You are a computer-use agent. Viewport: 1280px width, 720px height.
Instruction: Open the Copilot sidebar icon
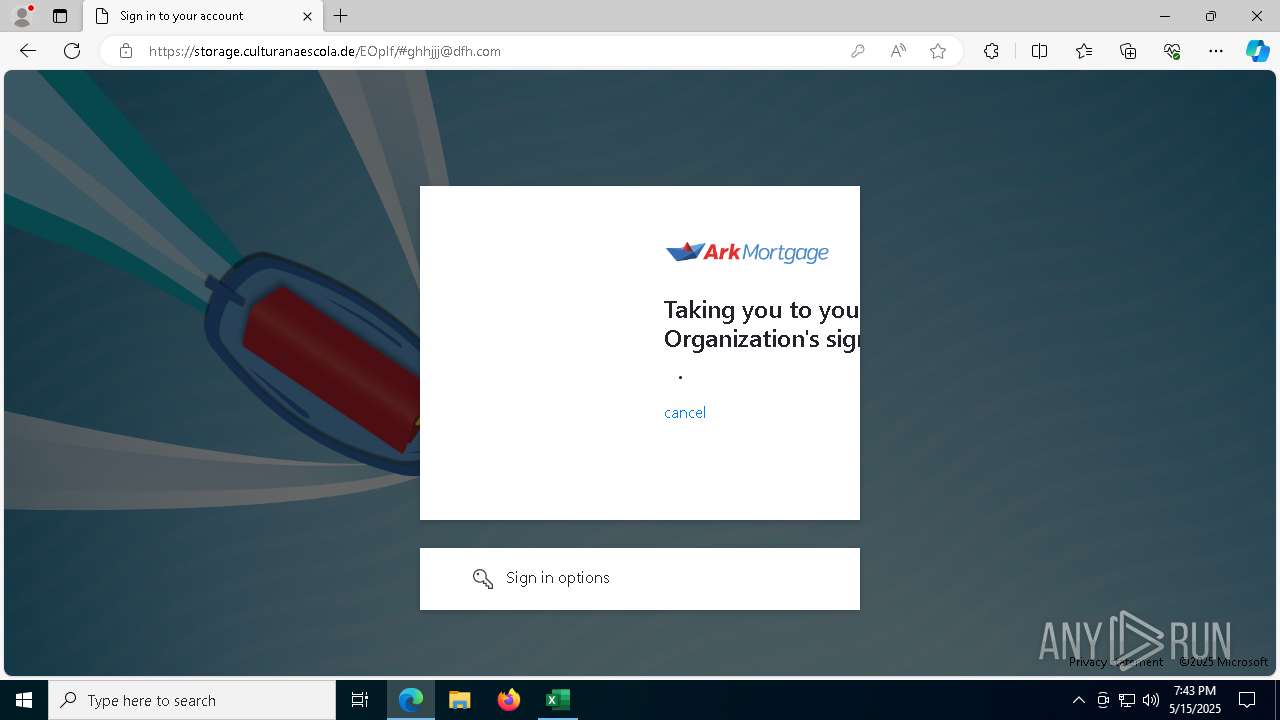tap(1257, 51)
